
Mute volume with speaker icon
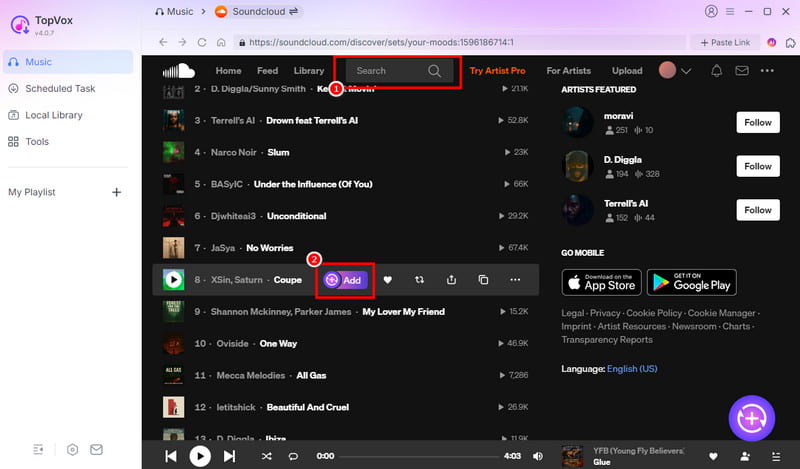tap(538, 456)
